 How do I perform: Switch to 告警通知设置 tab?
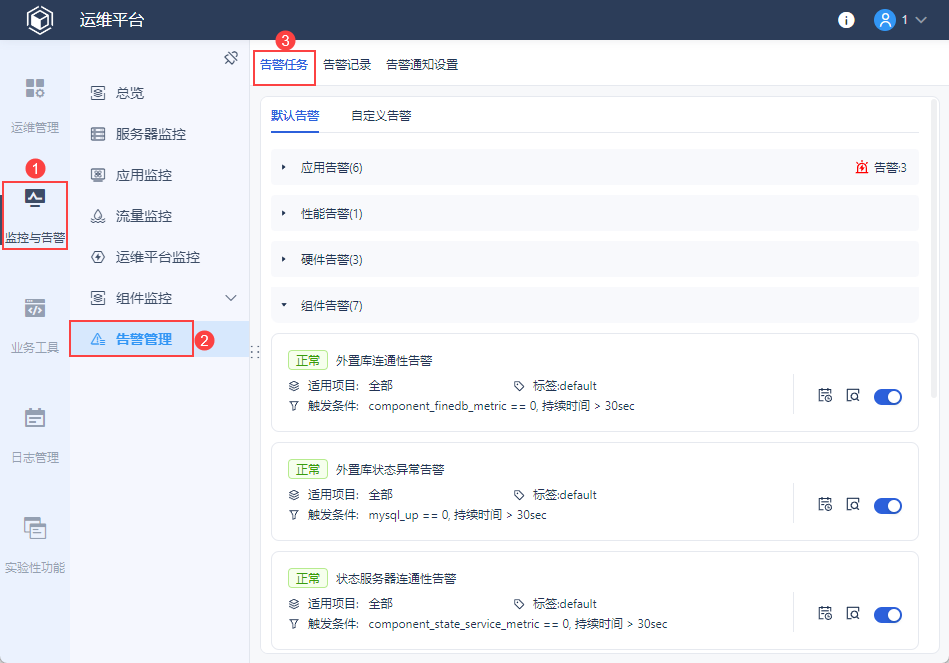coord(422,65)
